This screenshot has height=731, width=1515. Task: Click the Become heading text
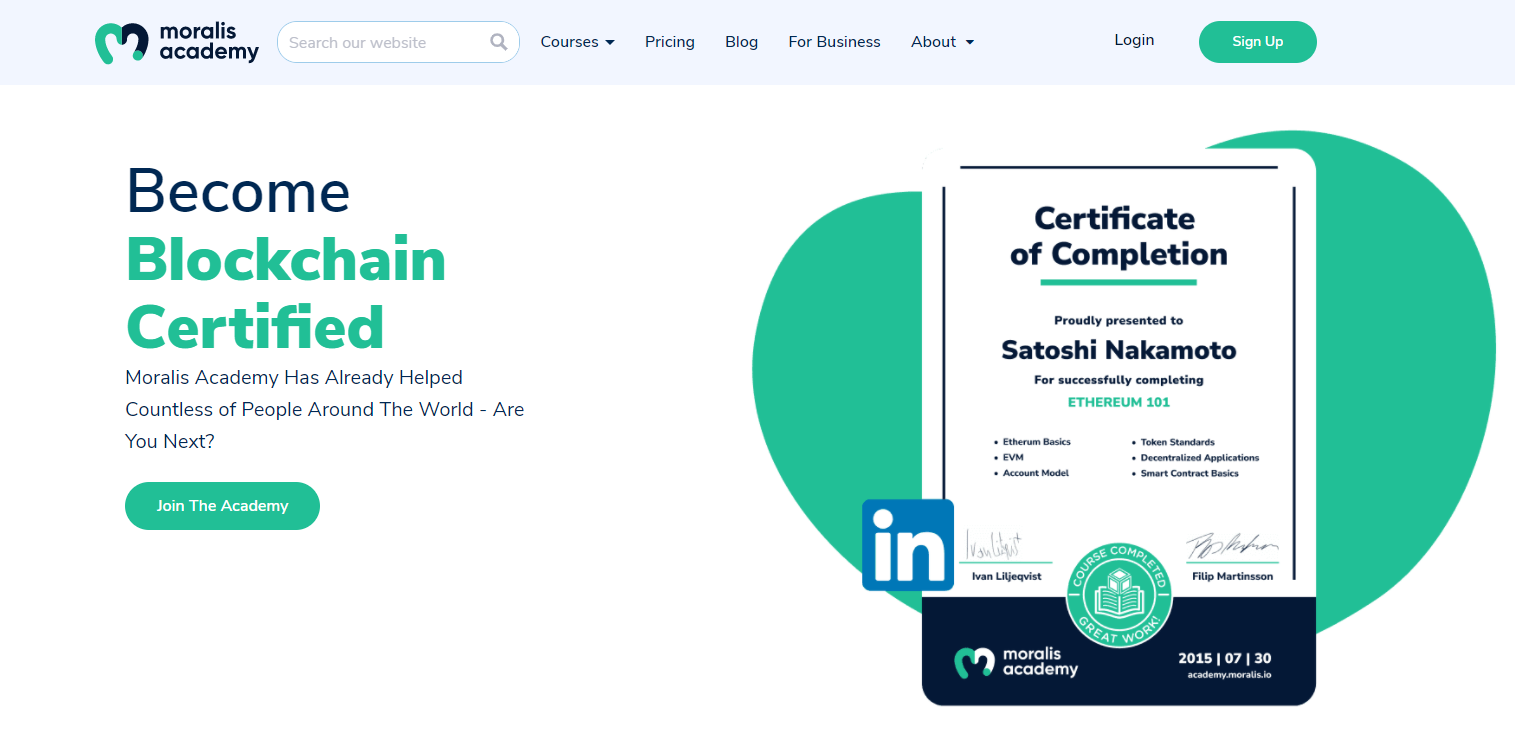pos(238,190)
